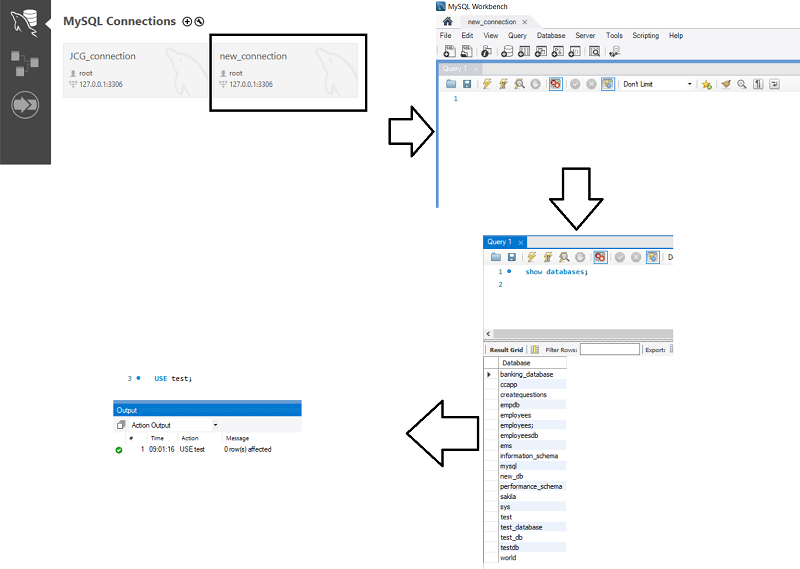800x569 pixels.
Task: Open the Scripting menu
Action: 645,36
